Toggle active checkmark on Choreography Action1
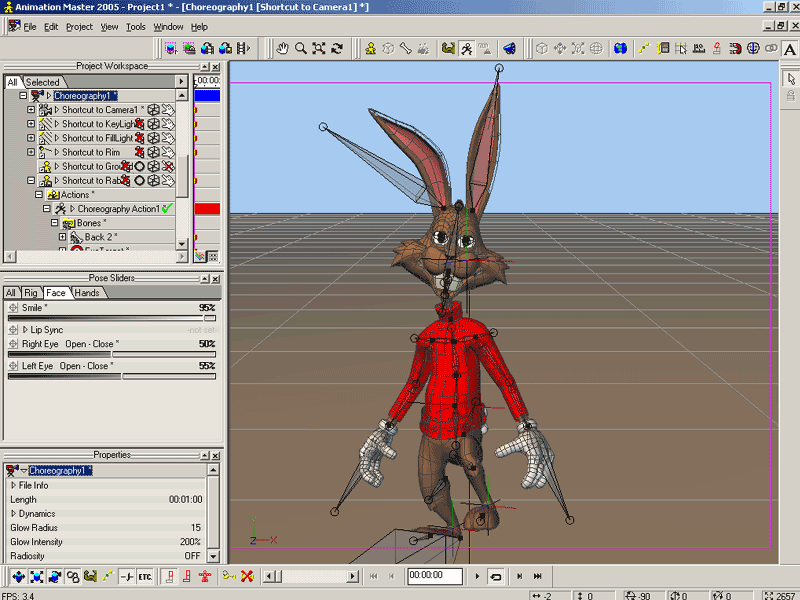Image resolution: width=800 pixels, height=600 pixels. [x=167, y=209]
